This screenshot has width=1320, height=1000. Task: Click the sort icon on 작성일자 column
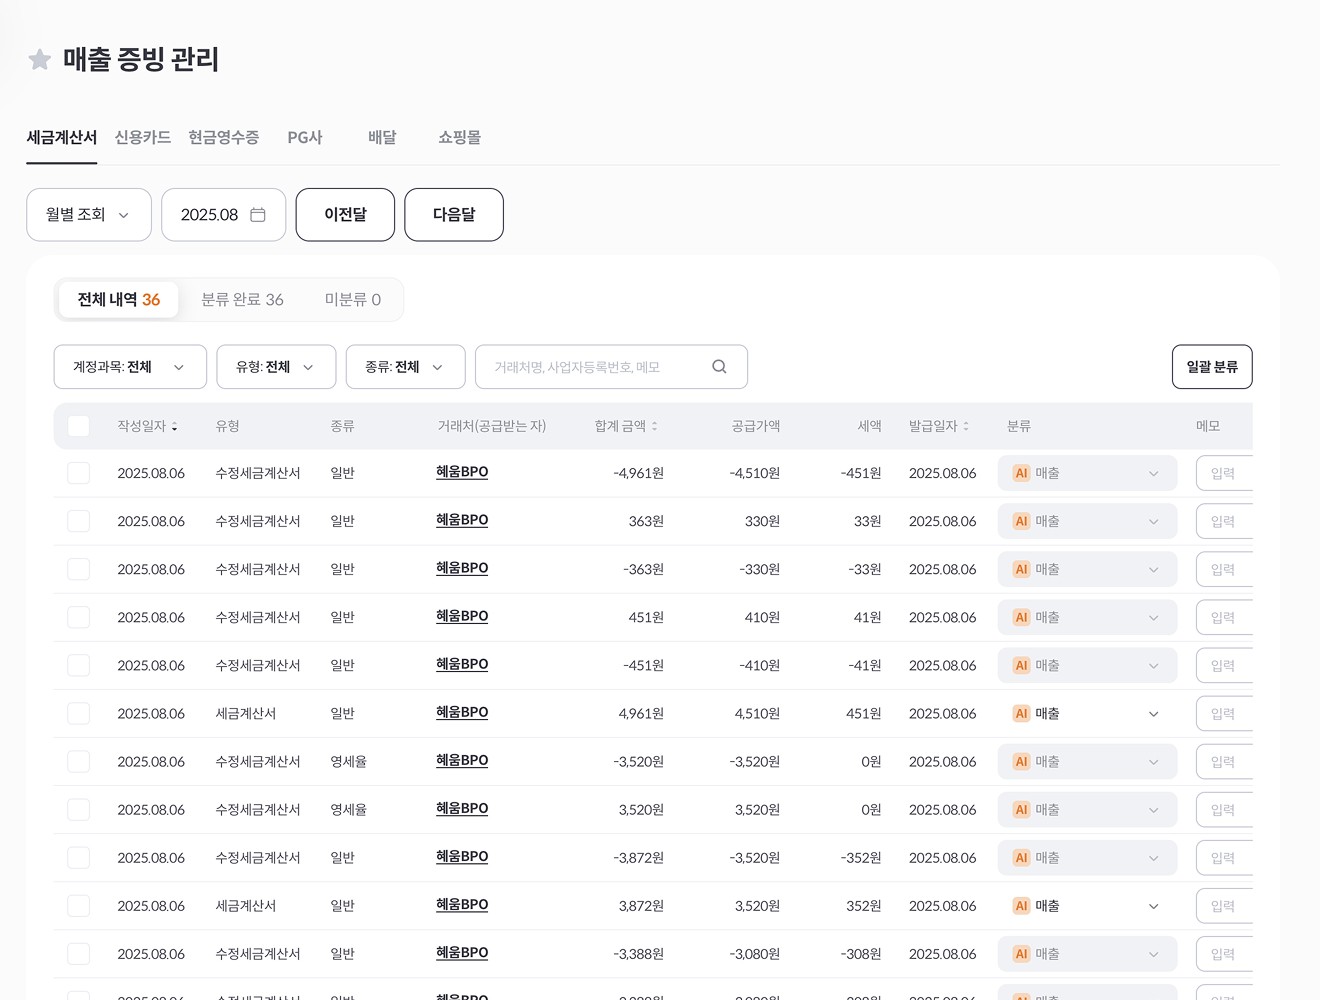(x=175, y=426)
